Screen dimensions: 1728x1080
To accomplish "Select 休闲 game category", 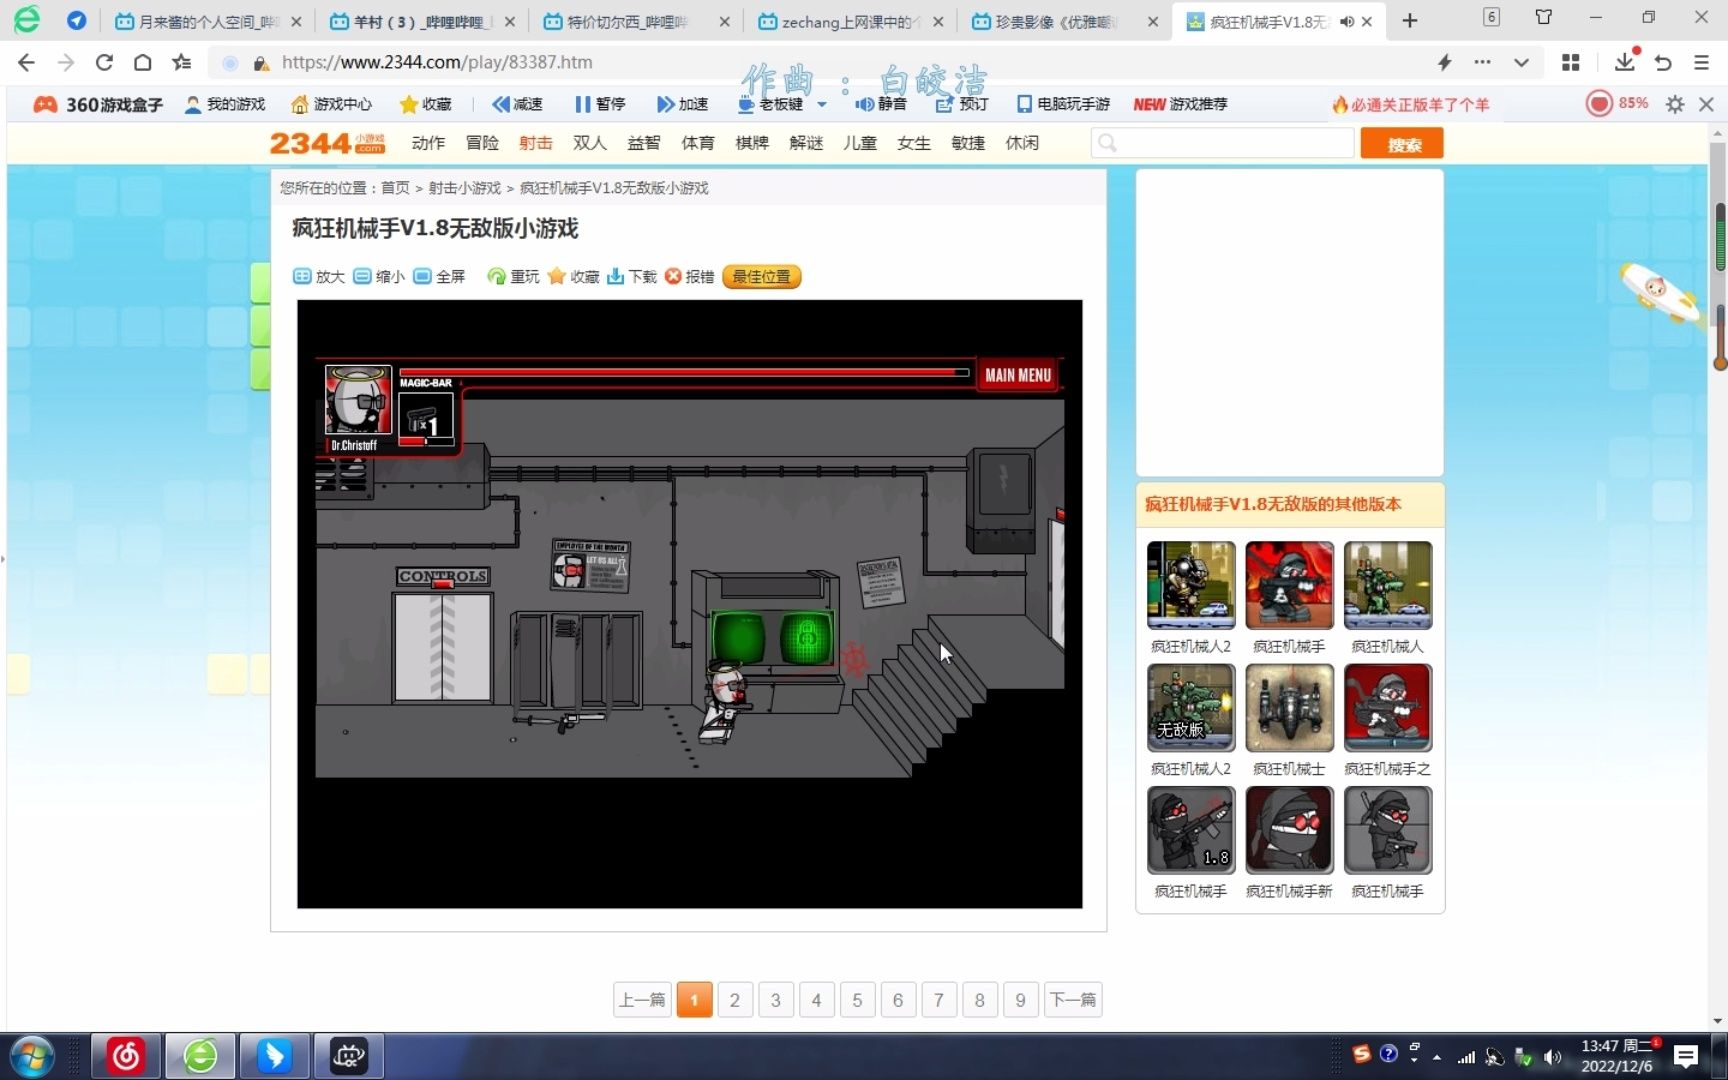I will point(1022,143).
